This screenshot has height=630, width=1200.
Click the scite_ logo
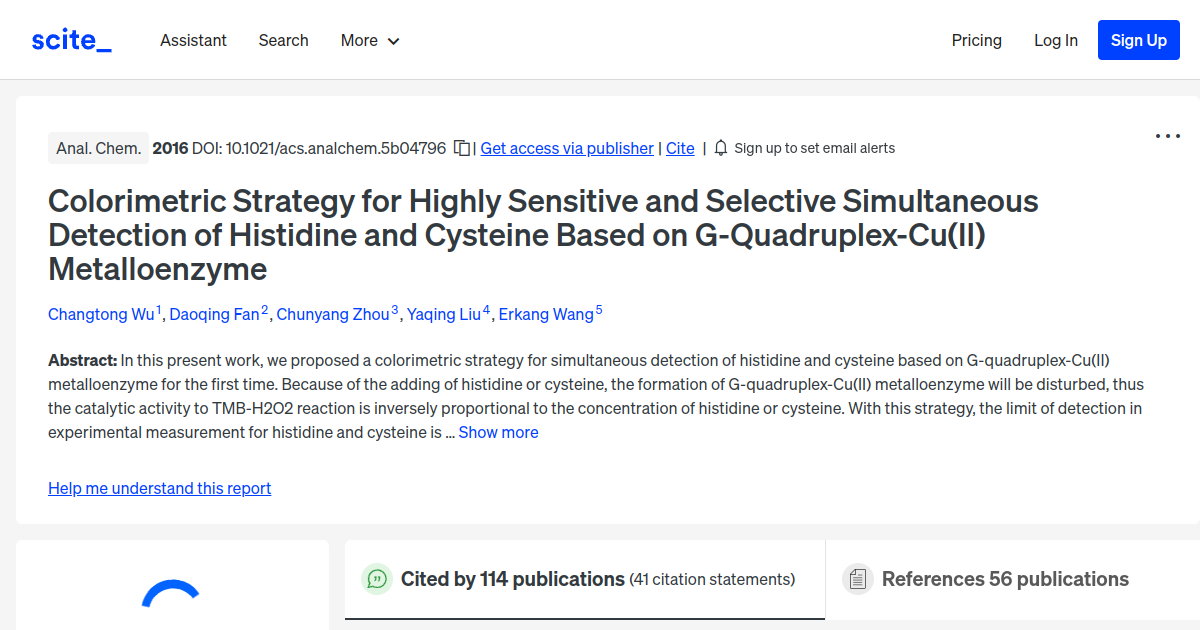point(70,39)
